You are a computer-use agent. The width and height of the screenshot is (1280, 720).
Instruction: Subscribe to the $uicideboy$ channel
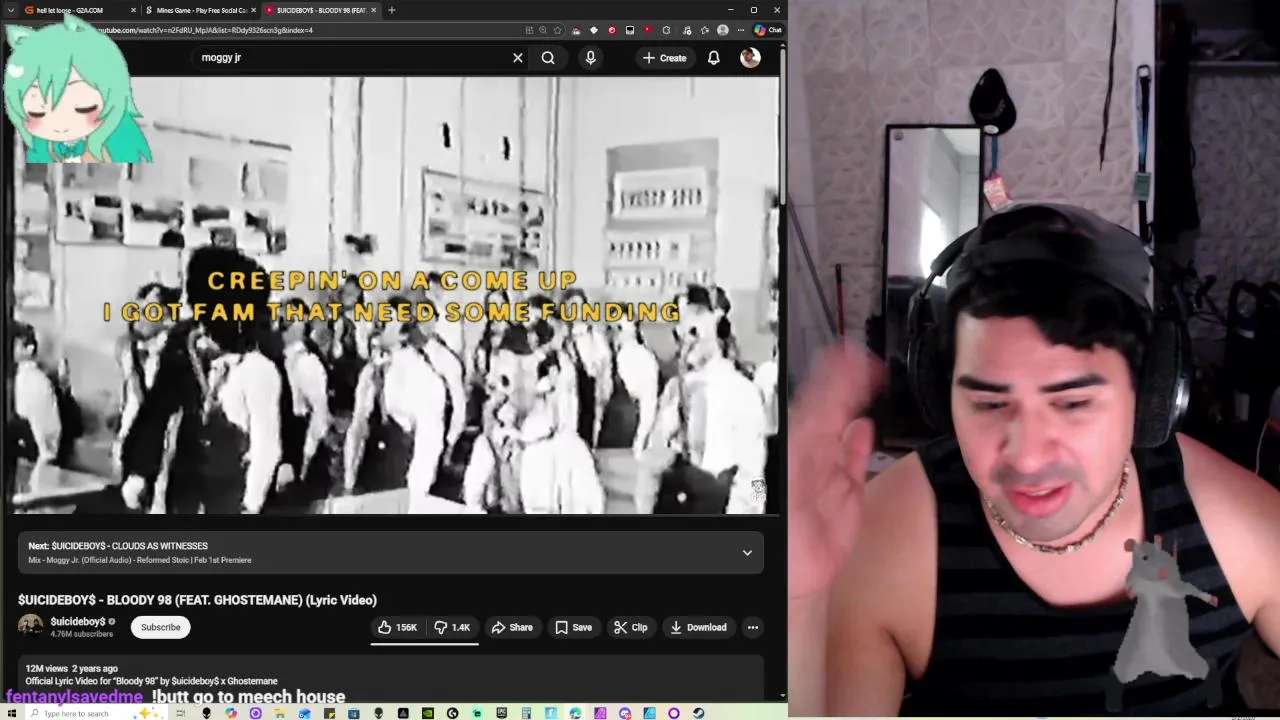coord(160,627)
